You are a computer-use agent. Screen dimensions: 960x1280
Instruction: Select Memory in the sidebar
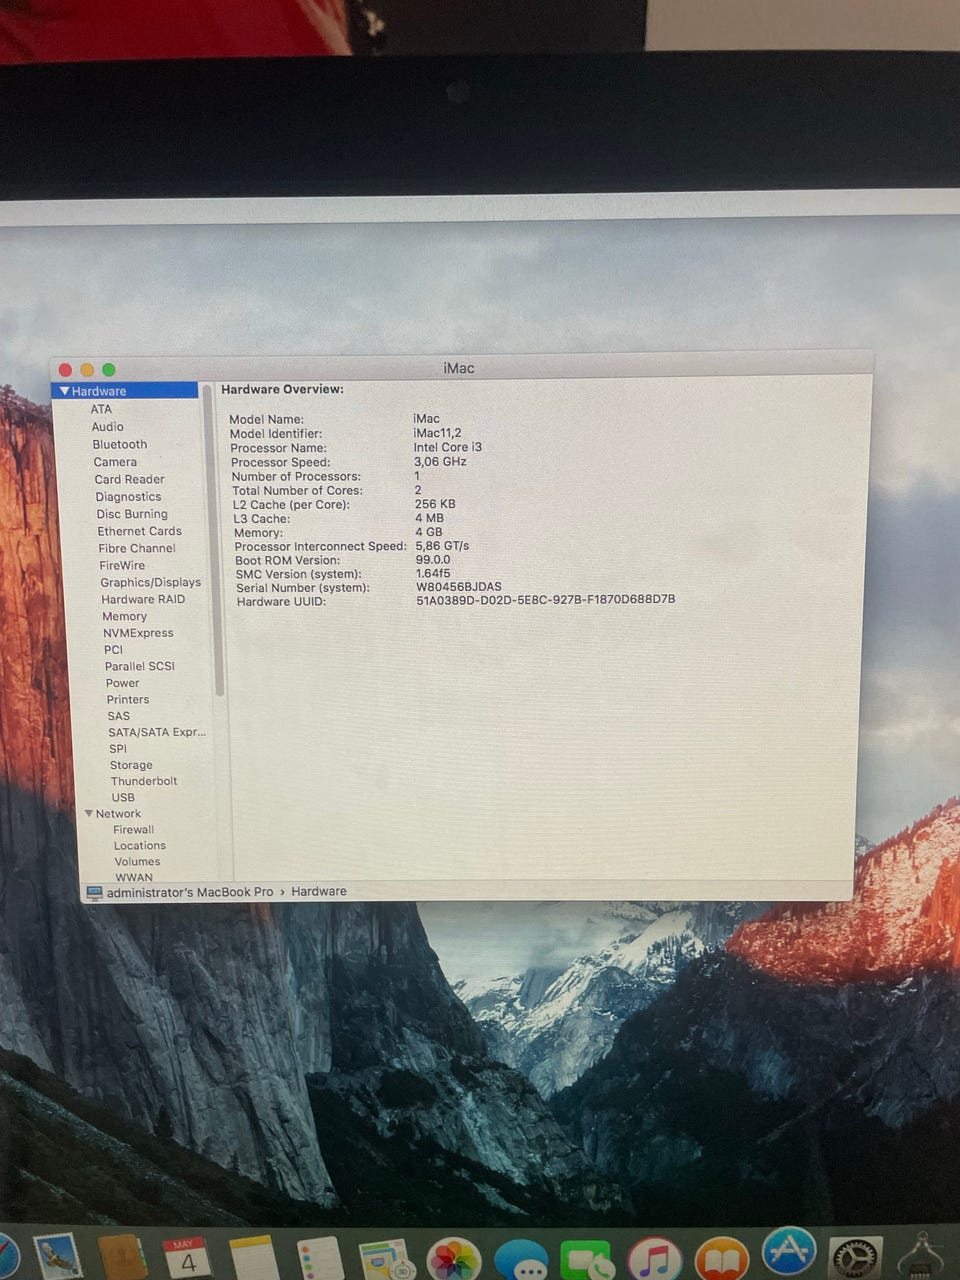pyautogui.click(x=124, y=616)
